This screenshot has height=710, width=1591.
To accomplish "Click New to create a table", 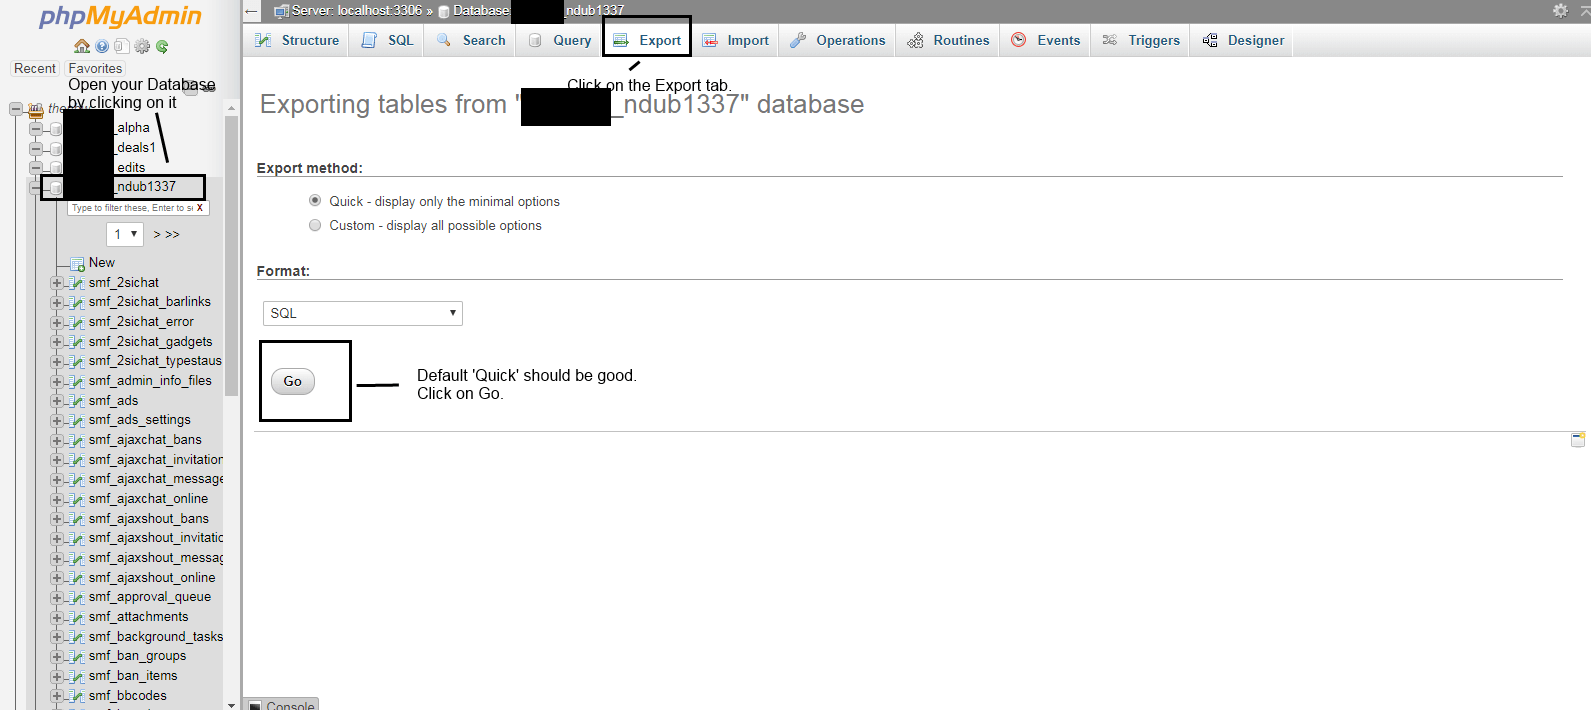I will point(102,263).
